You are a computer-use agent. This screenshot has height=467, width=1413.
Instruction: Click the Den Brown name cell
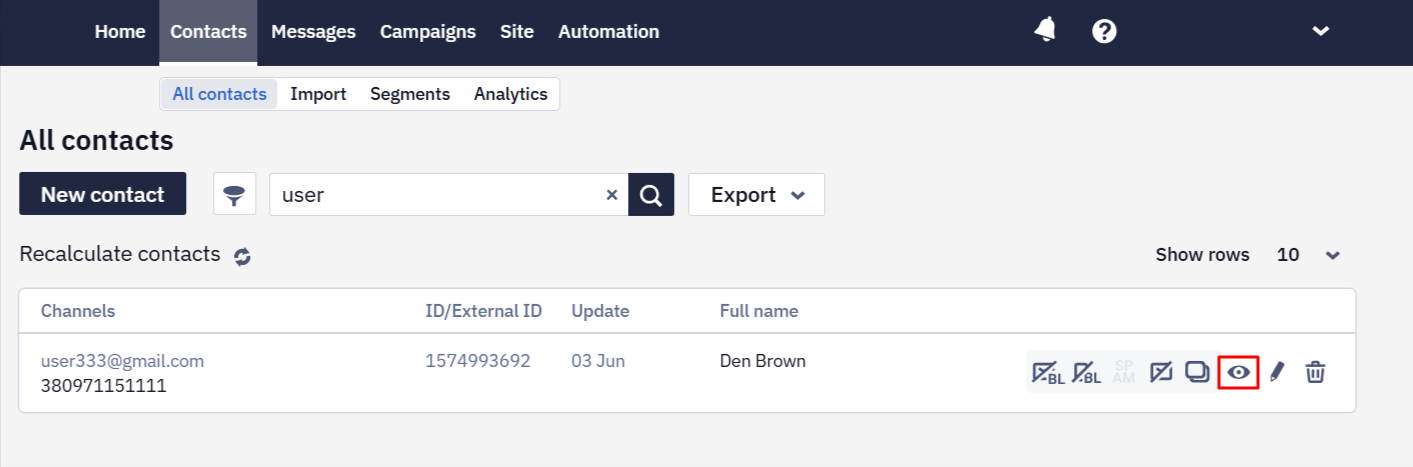(763, 361)
